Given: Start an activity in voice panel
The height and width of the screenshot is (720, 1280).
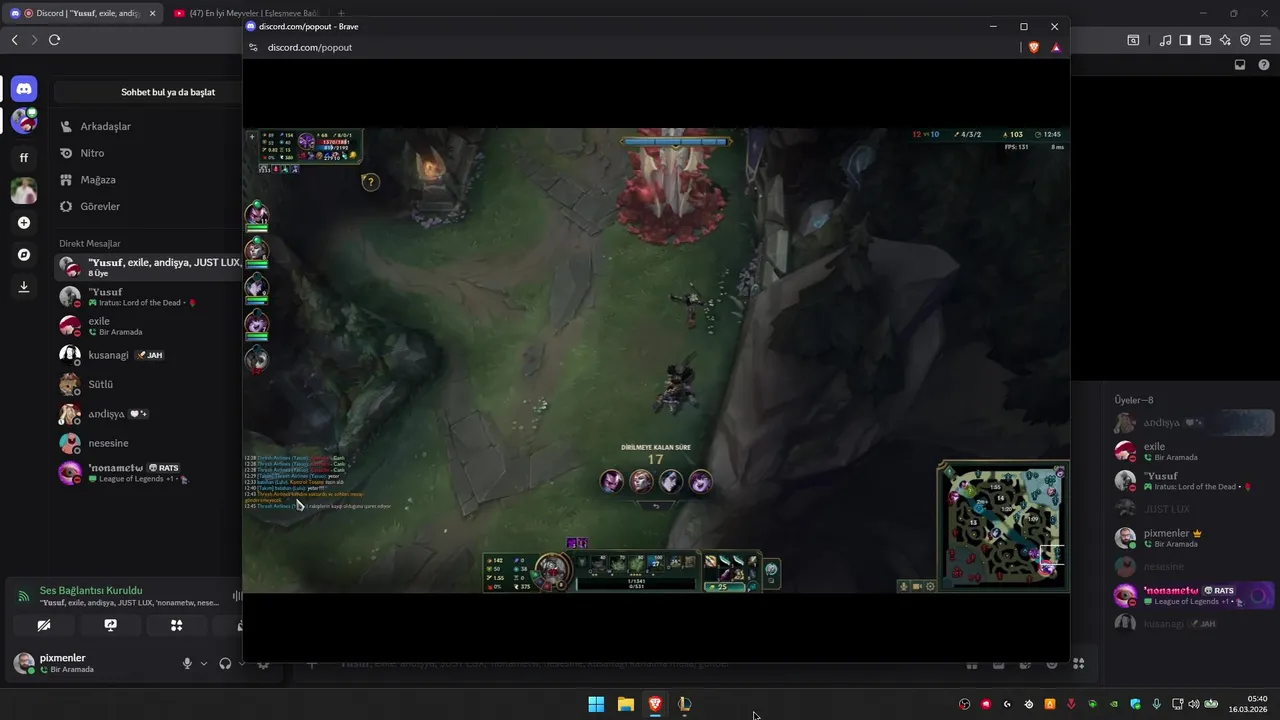Looking at the screenshot, I should coord(176,625).
